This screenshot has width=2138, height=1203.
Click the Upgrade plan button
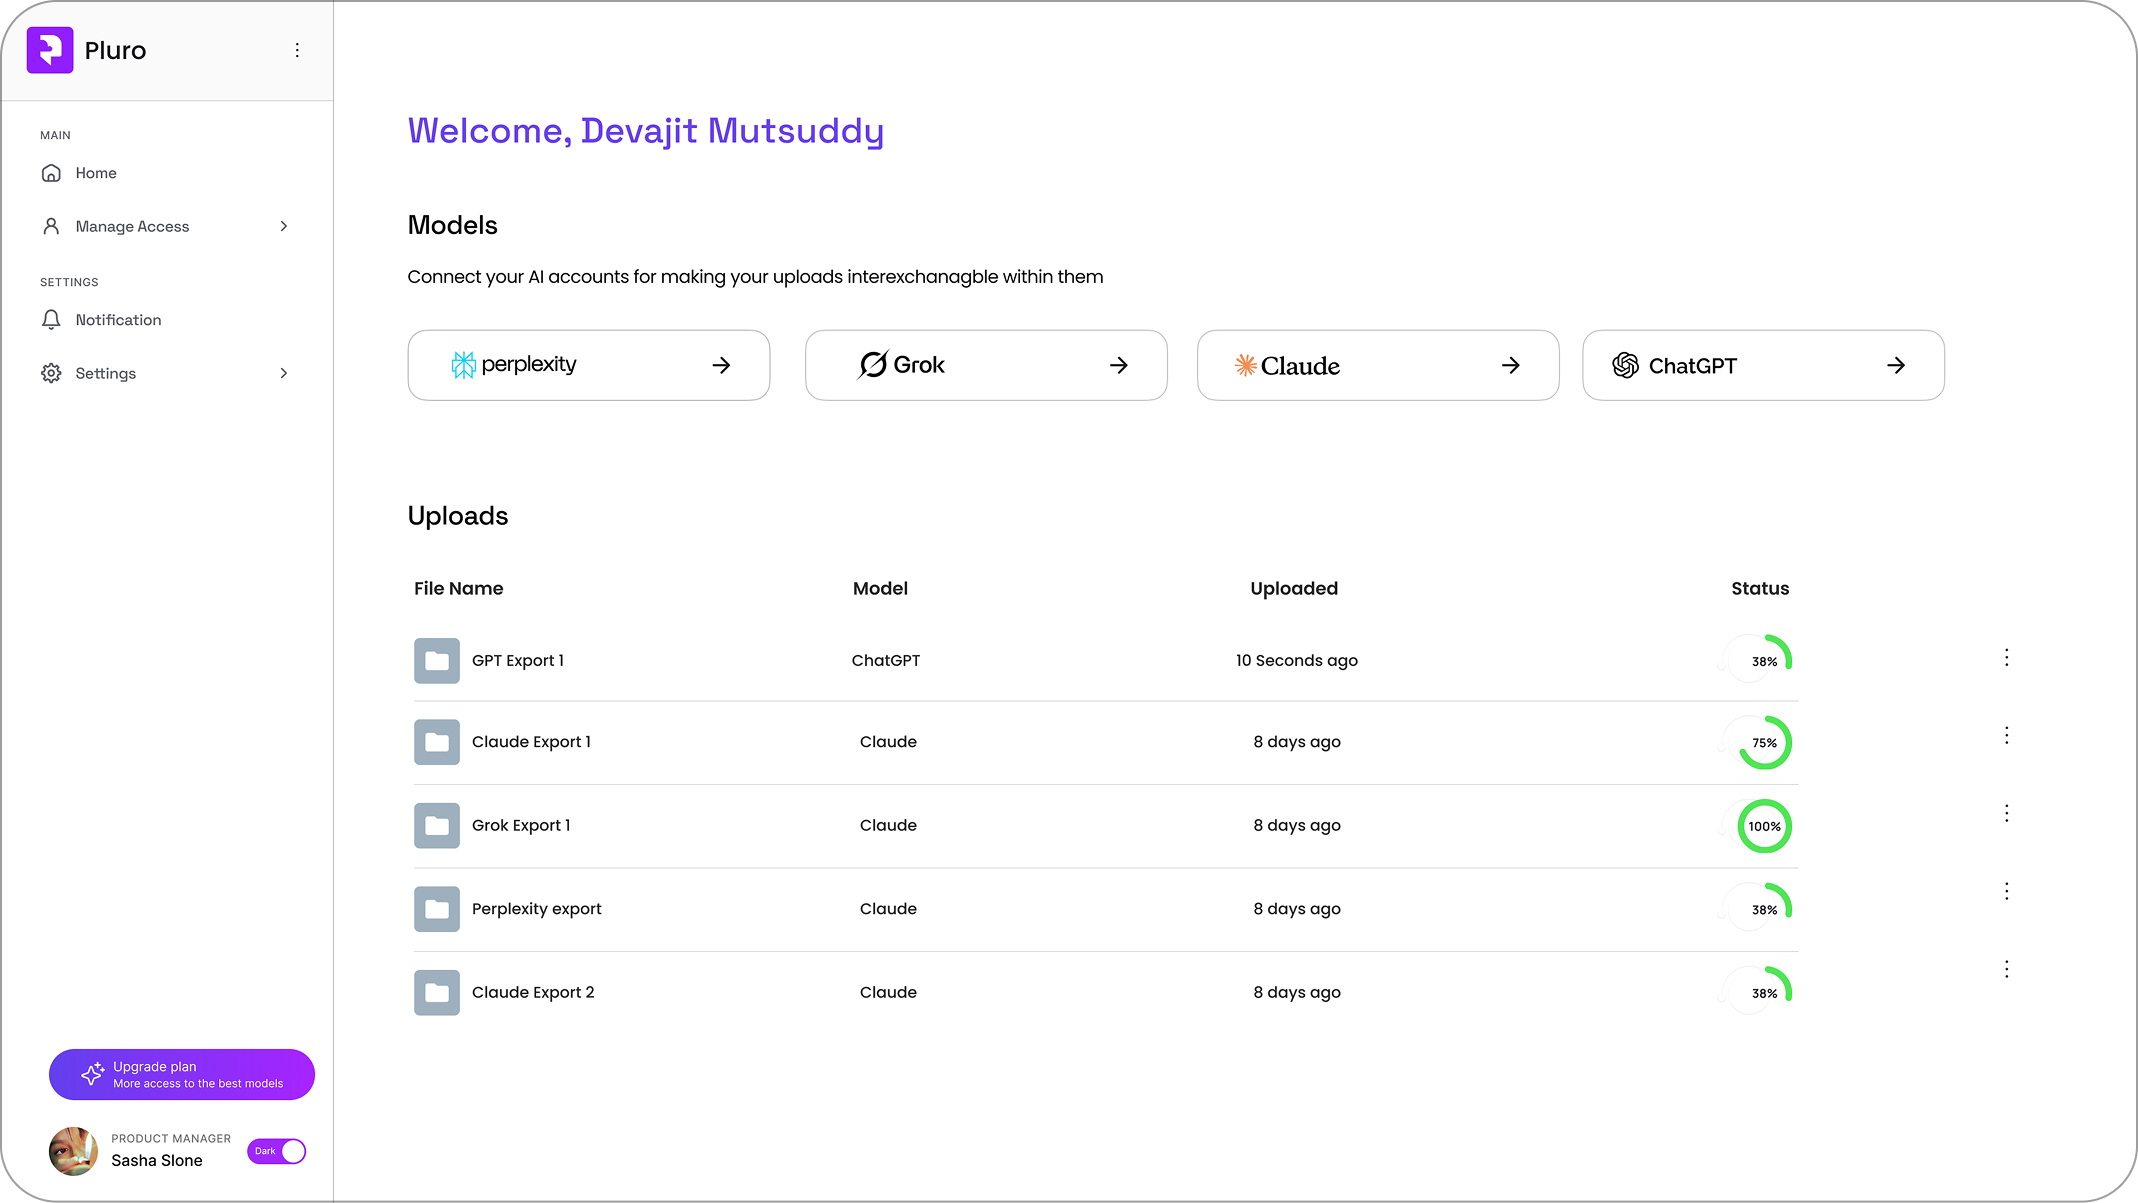click(x=181, y=1074)
